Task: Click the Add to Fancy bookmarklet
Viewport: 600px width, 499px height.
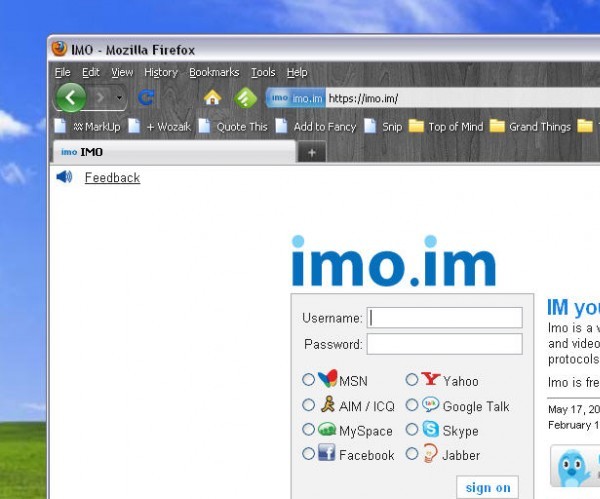Action: (316, 127)
